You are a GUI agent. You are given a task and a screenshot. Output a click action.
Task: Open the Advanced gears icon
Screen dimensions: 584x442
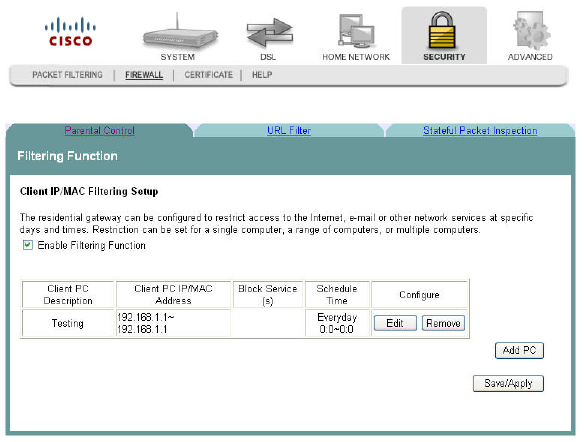tap(531, 31)
